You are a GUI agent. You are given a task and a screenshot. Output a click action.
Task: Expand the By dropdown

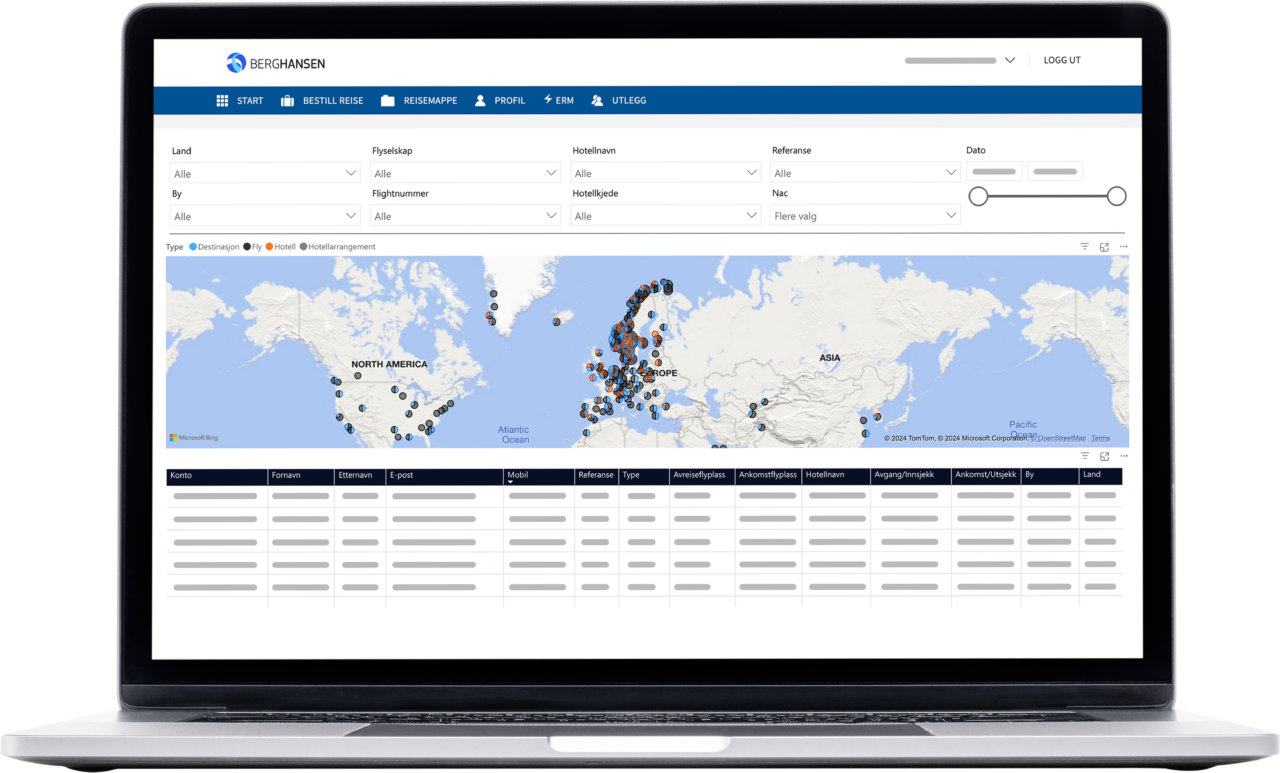[x=265, y=216]
